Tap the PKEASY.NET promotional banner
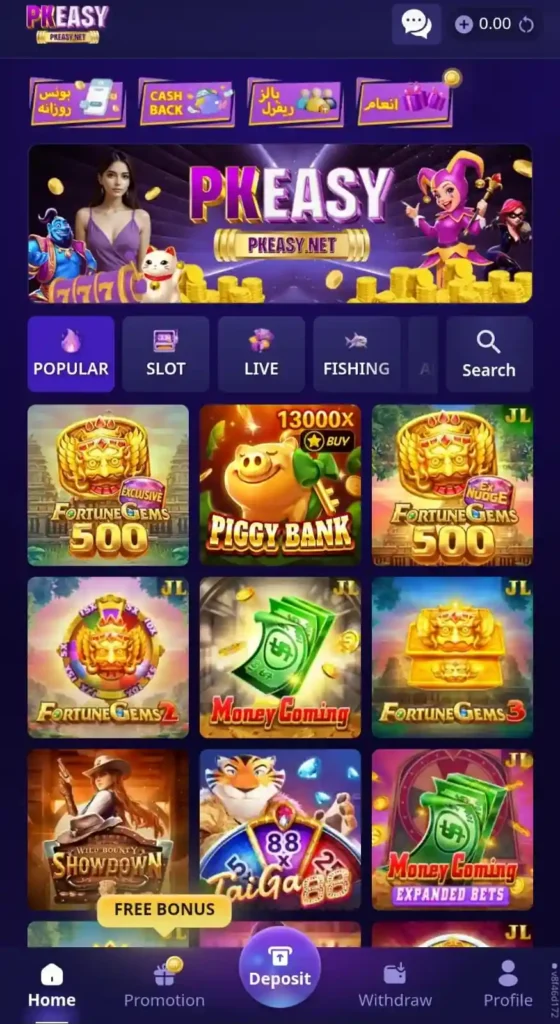The image size is (560, 1024). pyautogui.click(x=280, y=223)
